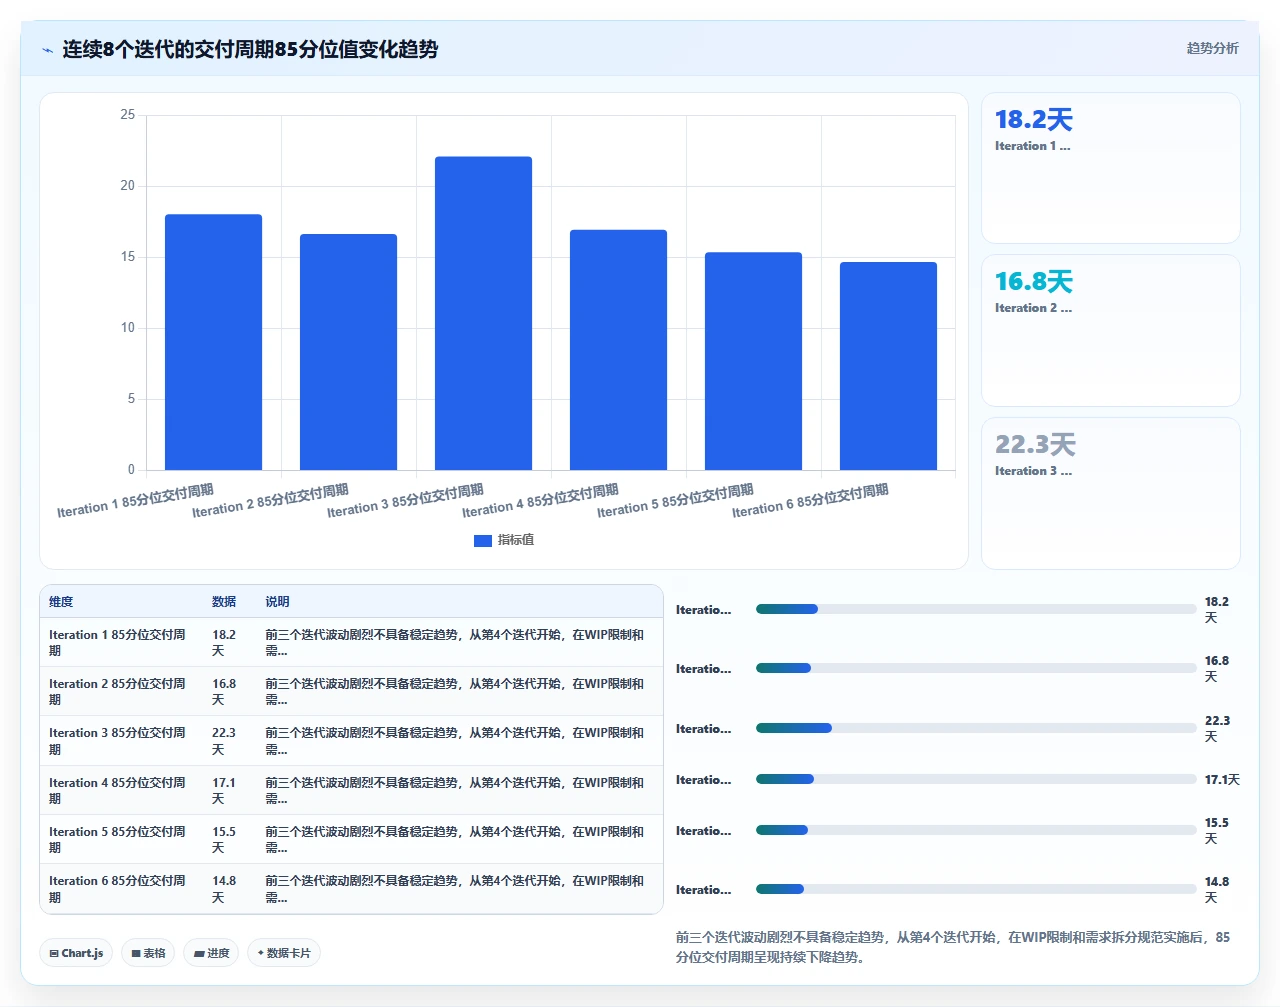Click the trend icon beside the title
Screen dimensions: 1280x1007
47,50
